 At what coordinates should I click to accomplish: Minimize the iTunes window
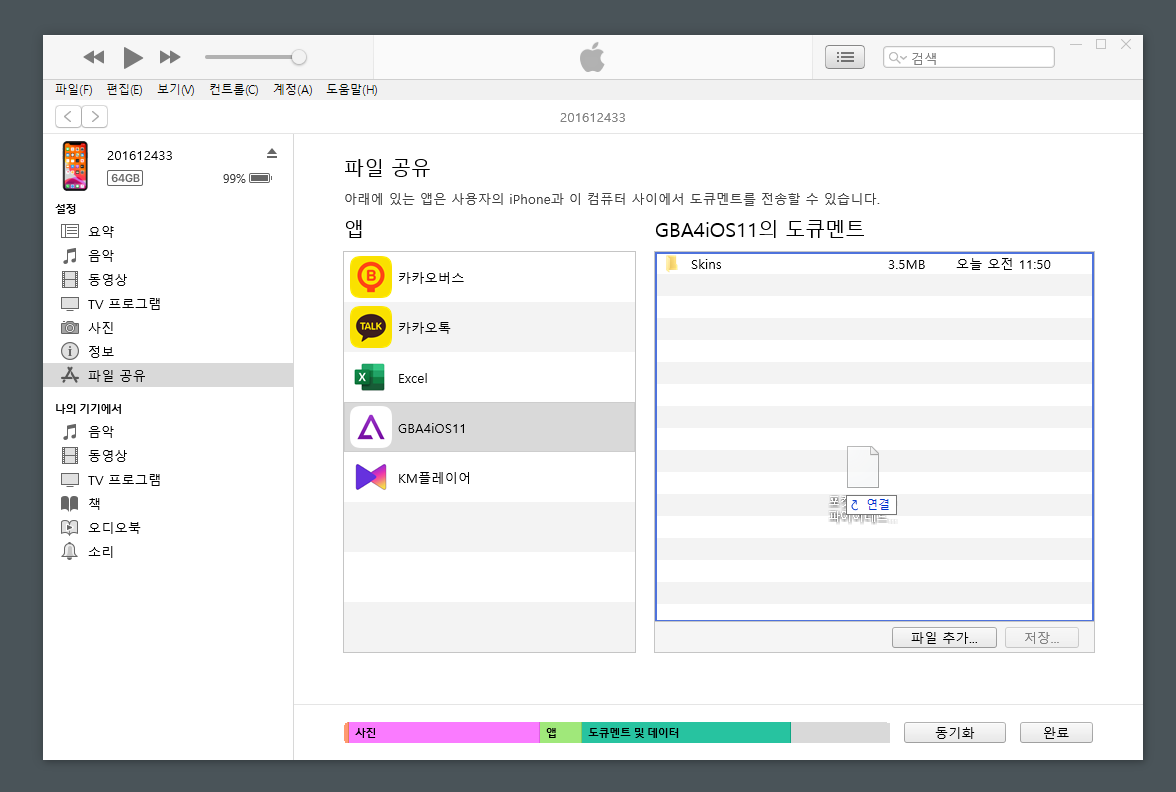coord(1076,44)
